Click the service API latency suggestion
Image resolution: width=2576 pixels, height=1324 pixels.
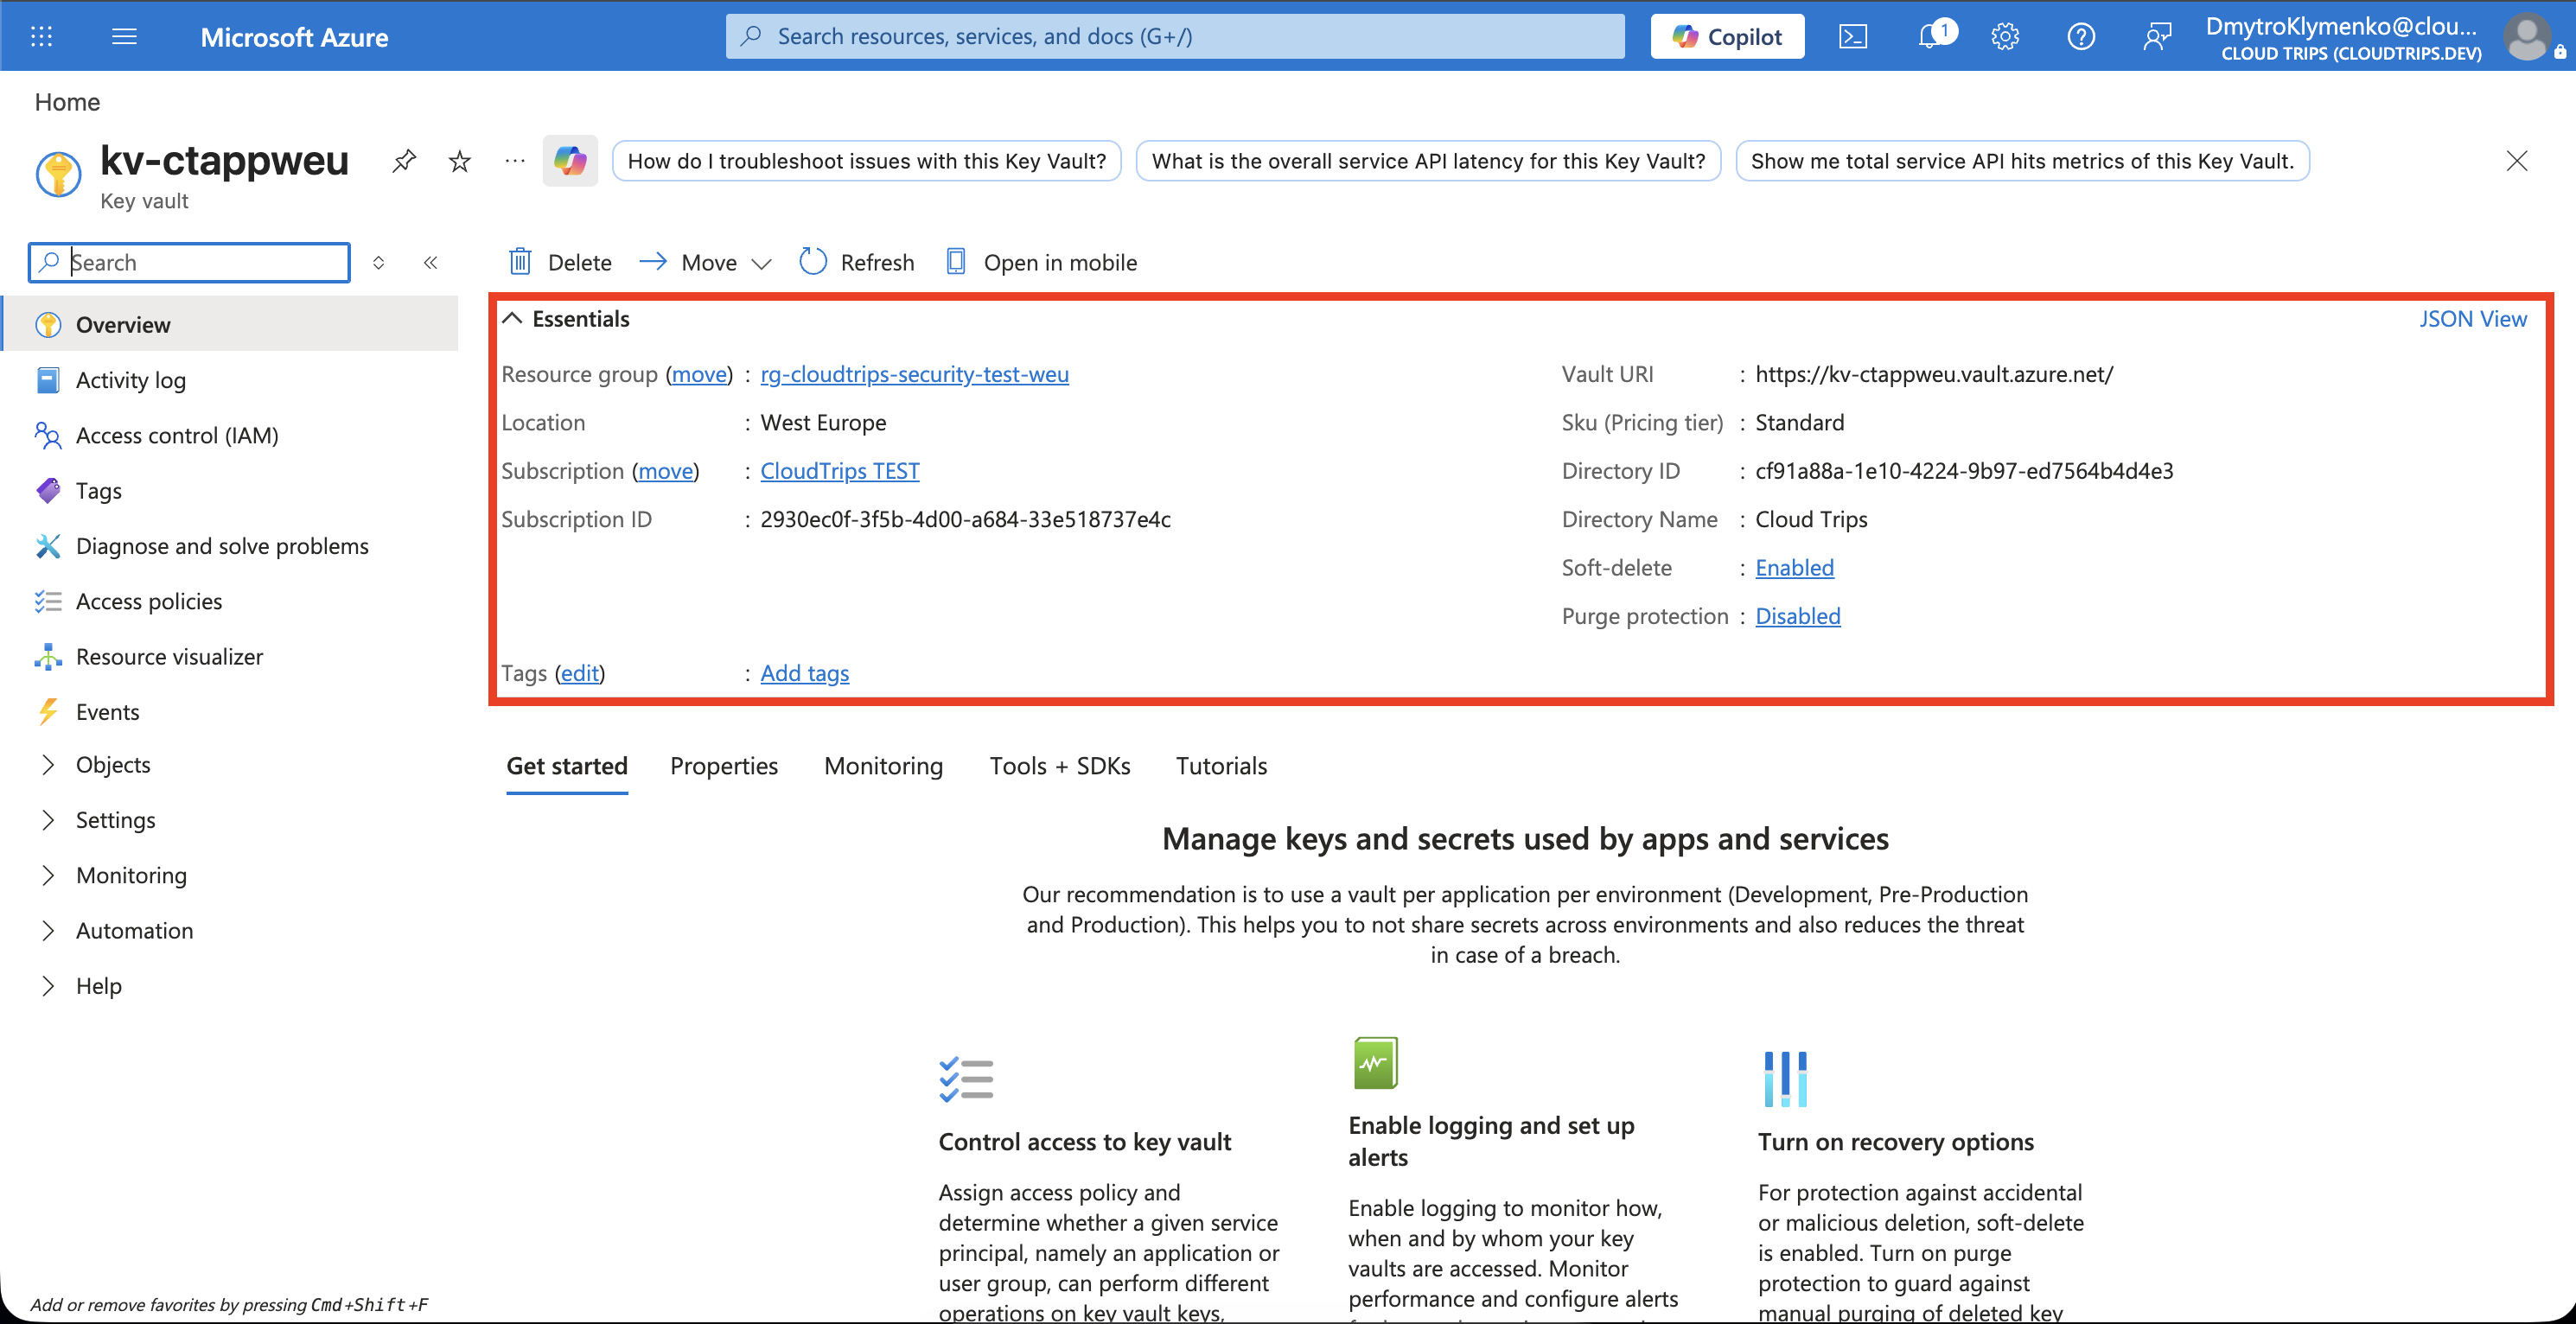coord(1428,161)
